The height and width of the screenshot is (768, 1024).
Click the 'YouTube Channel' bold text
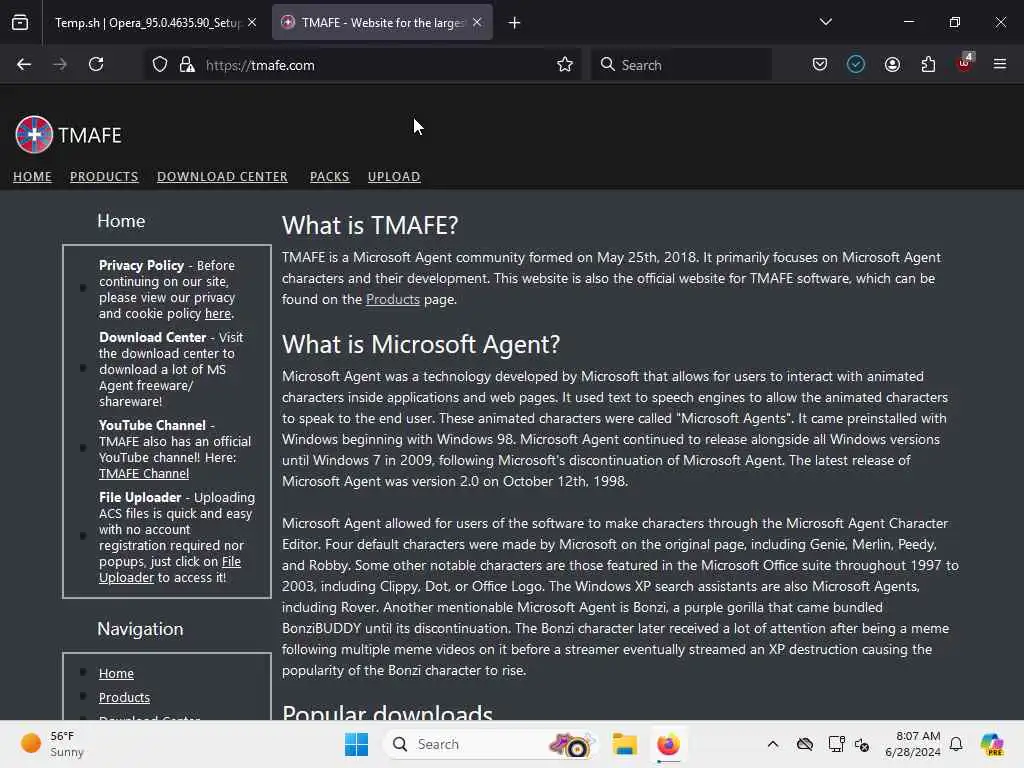152,425
